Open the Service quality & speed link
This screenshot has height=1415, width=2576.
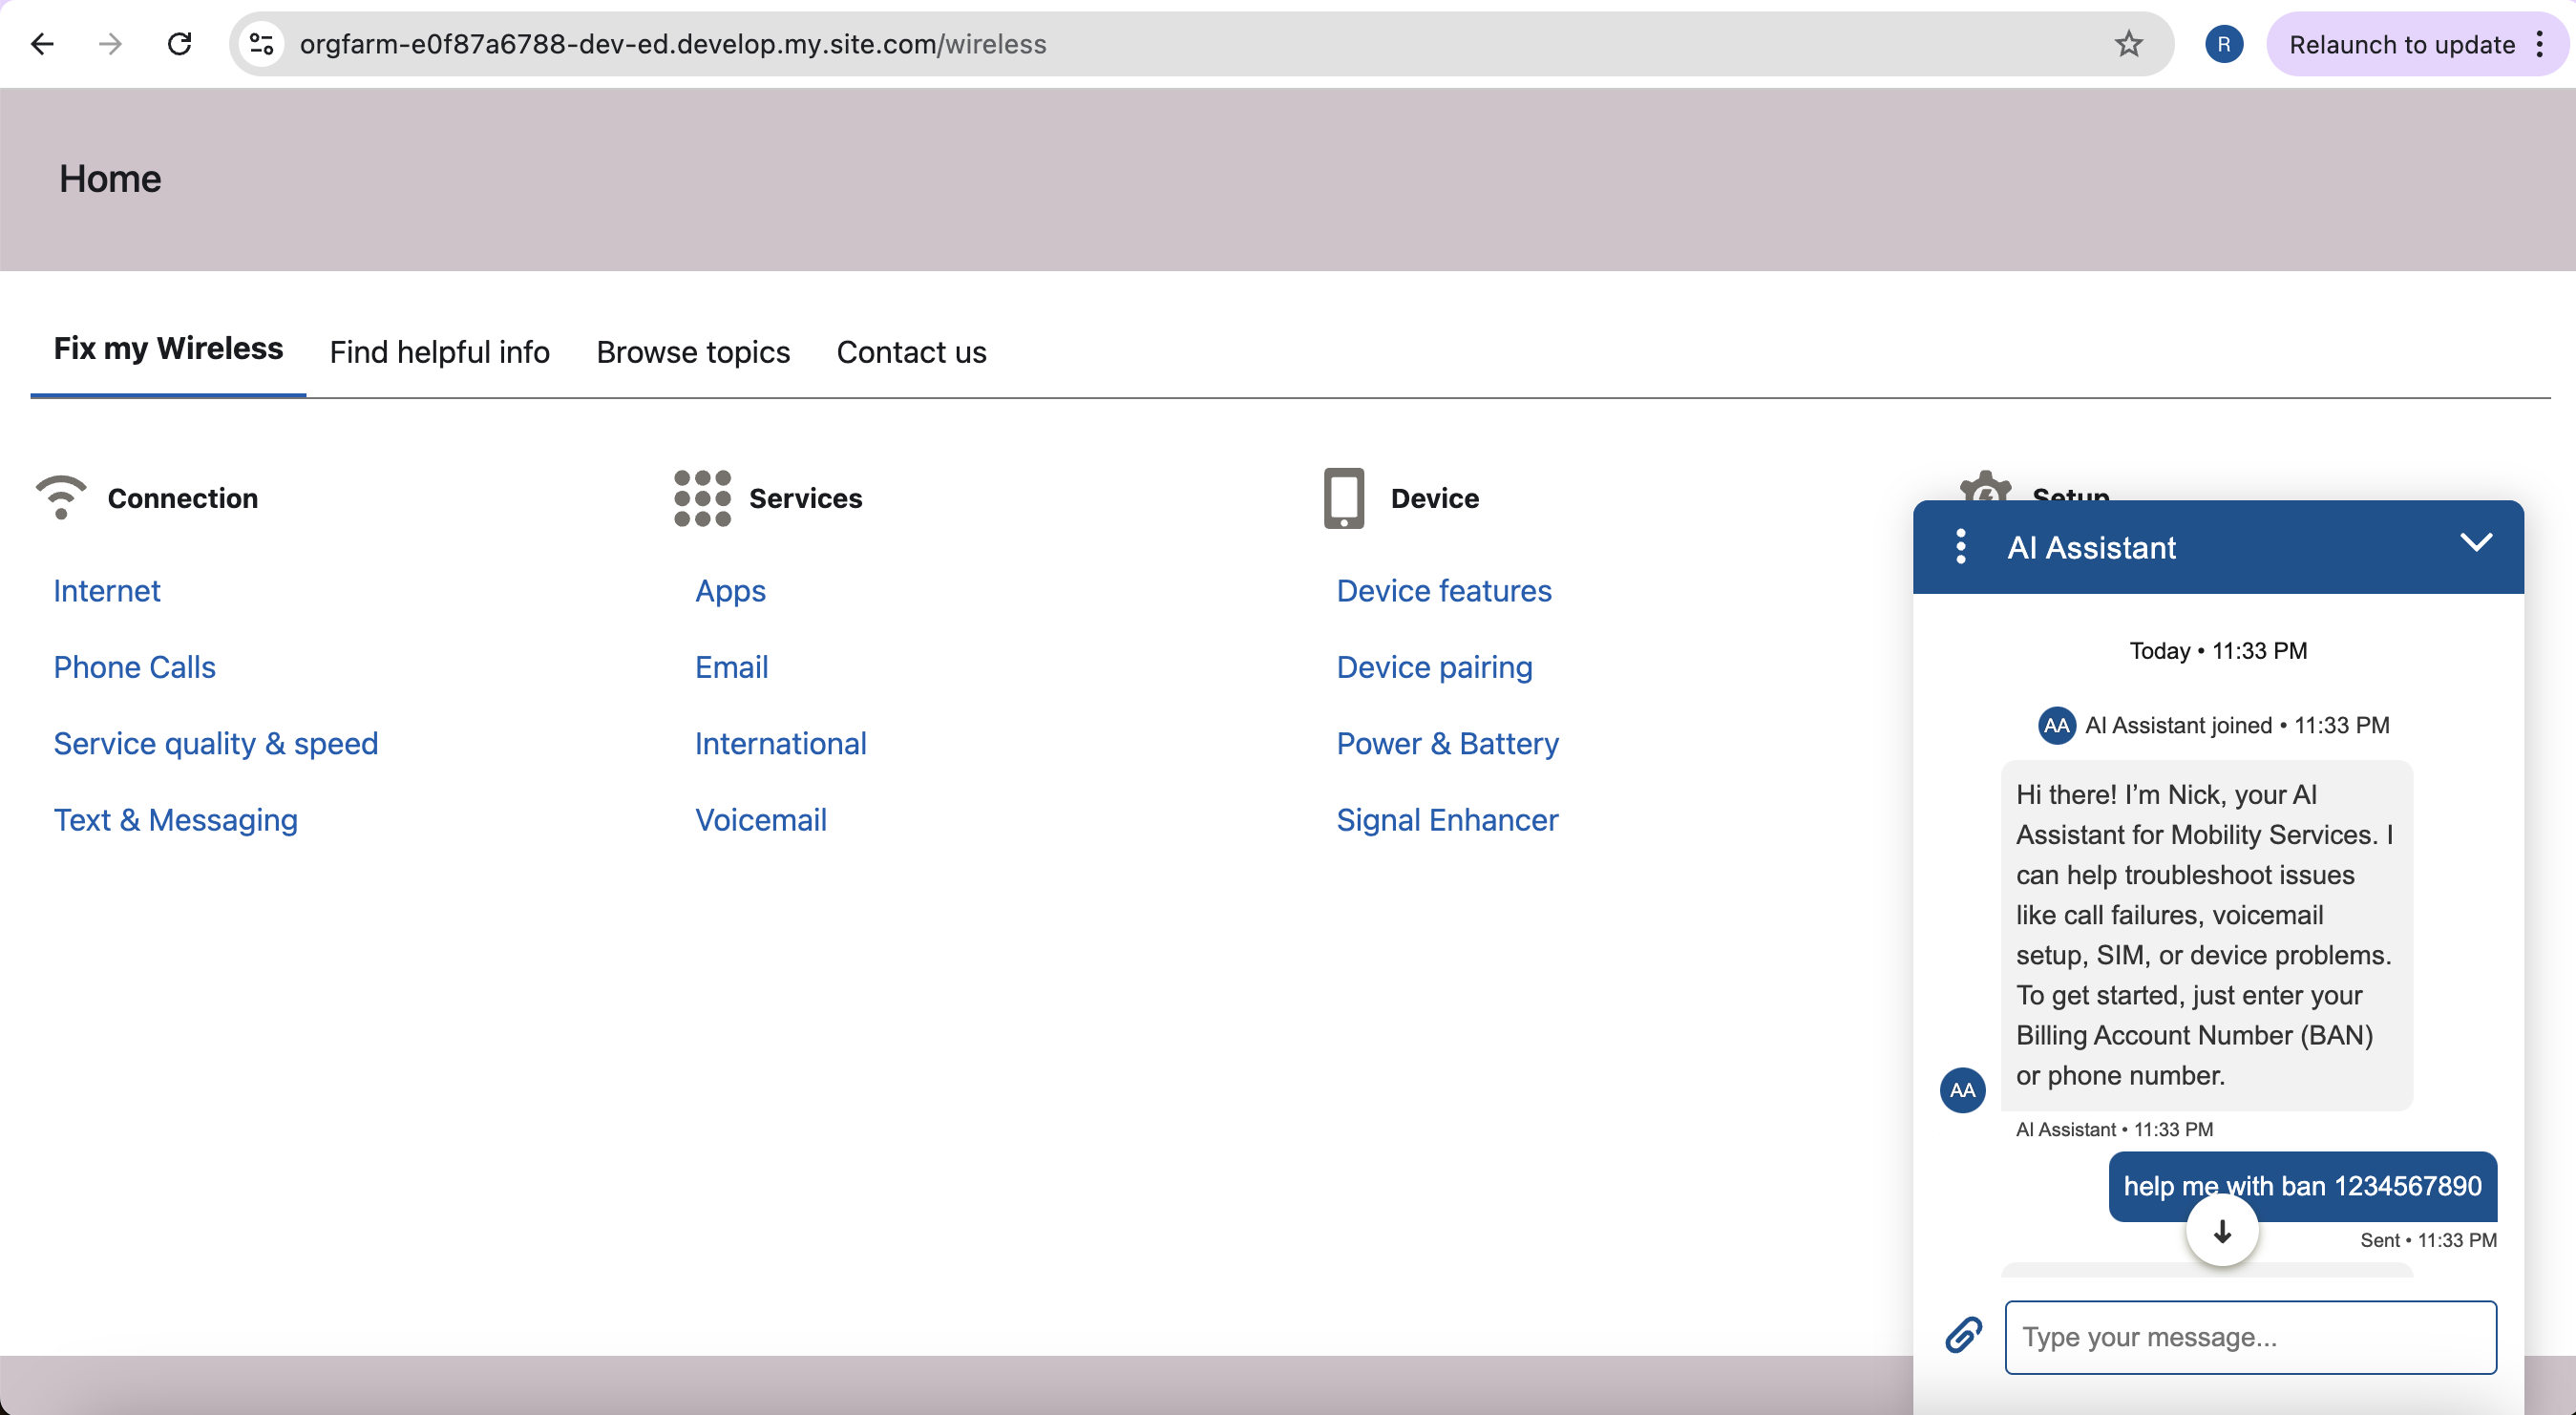[216, 743]
